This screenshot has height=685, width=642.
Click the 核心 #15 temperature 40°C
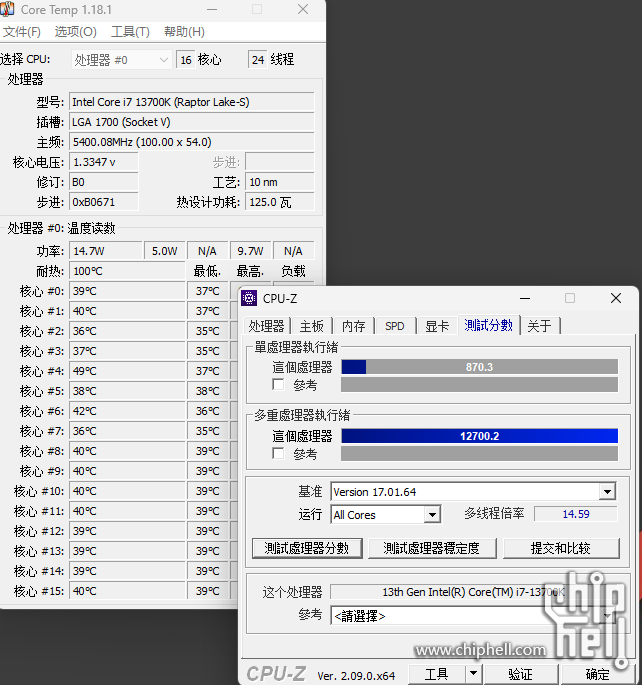point(127,592)
